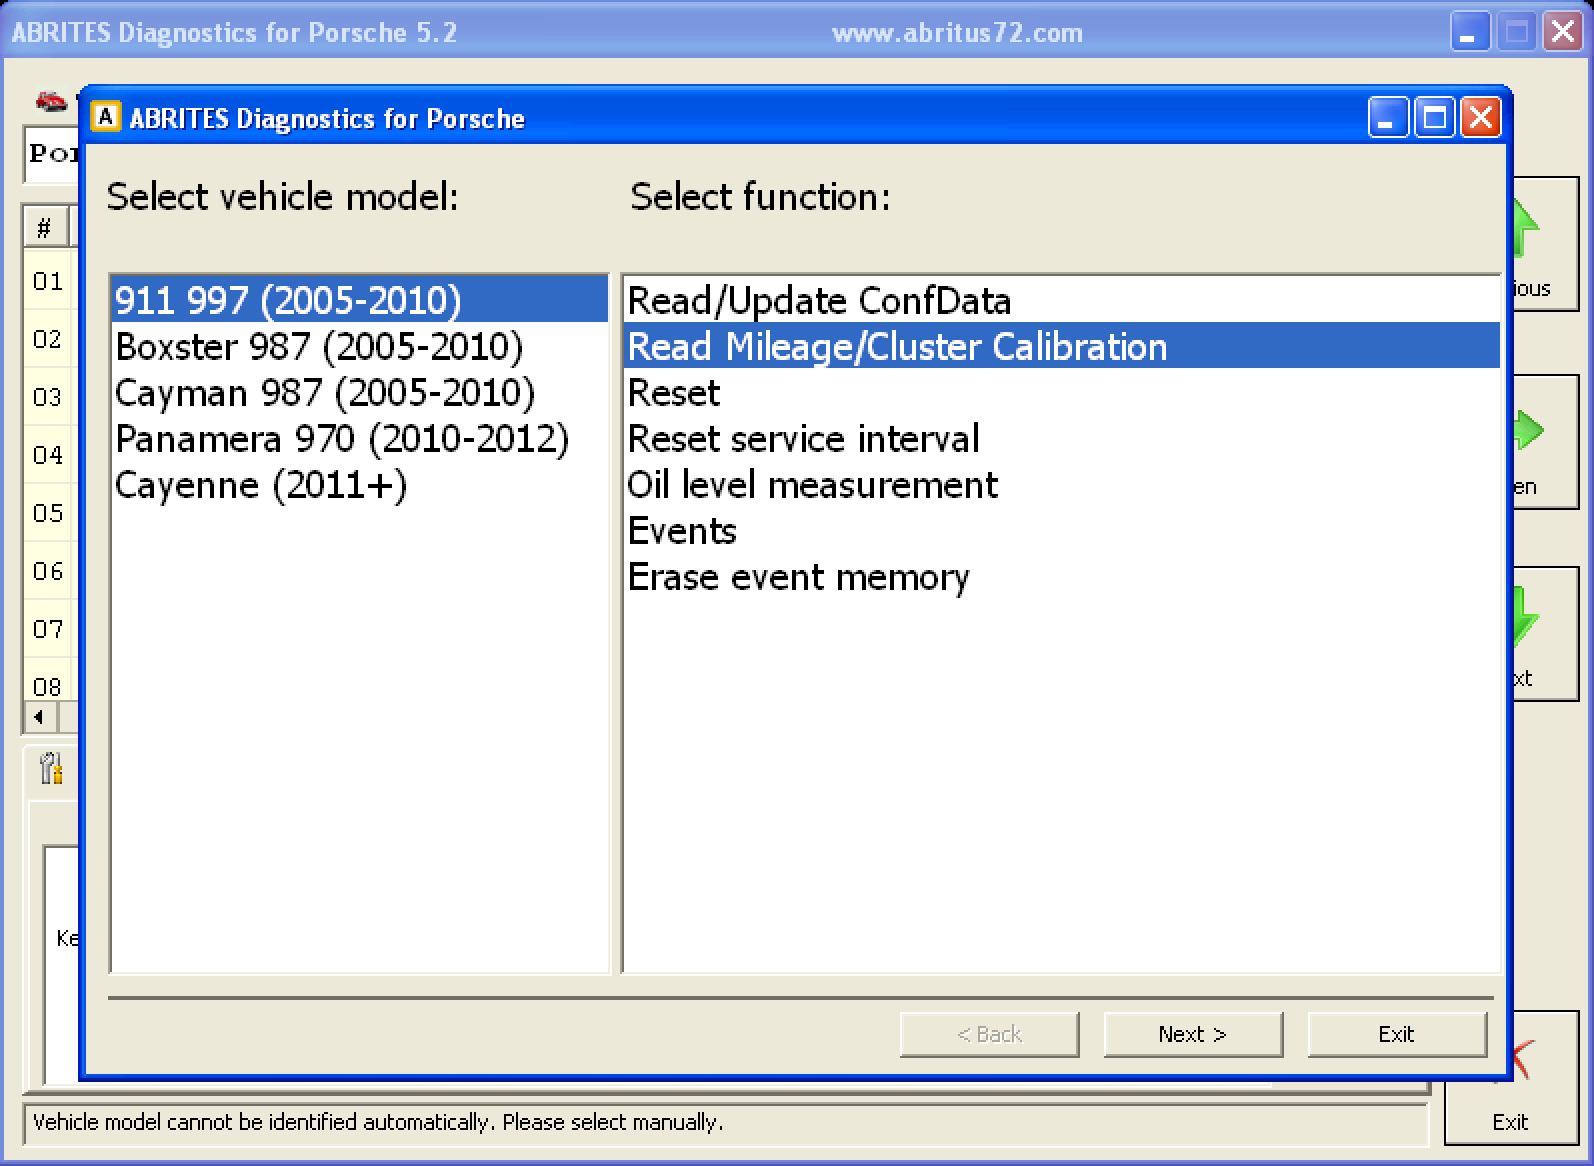1594x1166 pixels.
Task: Select Cayenne (2011+) vehicle model
Action: click(359, 484)
